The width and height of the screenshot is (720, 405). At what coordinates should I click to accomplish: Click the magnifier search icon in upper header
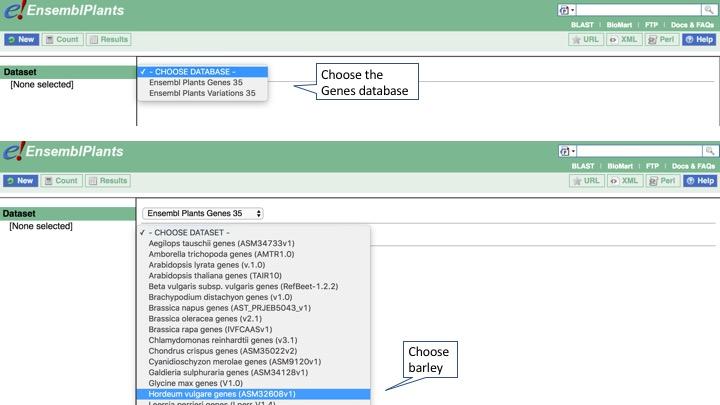(x=709, y=10)
